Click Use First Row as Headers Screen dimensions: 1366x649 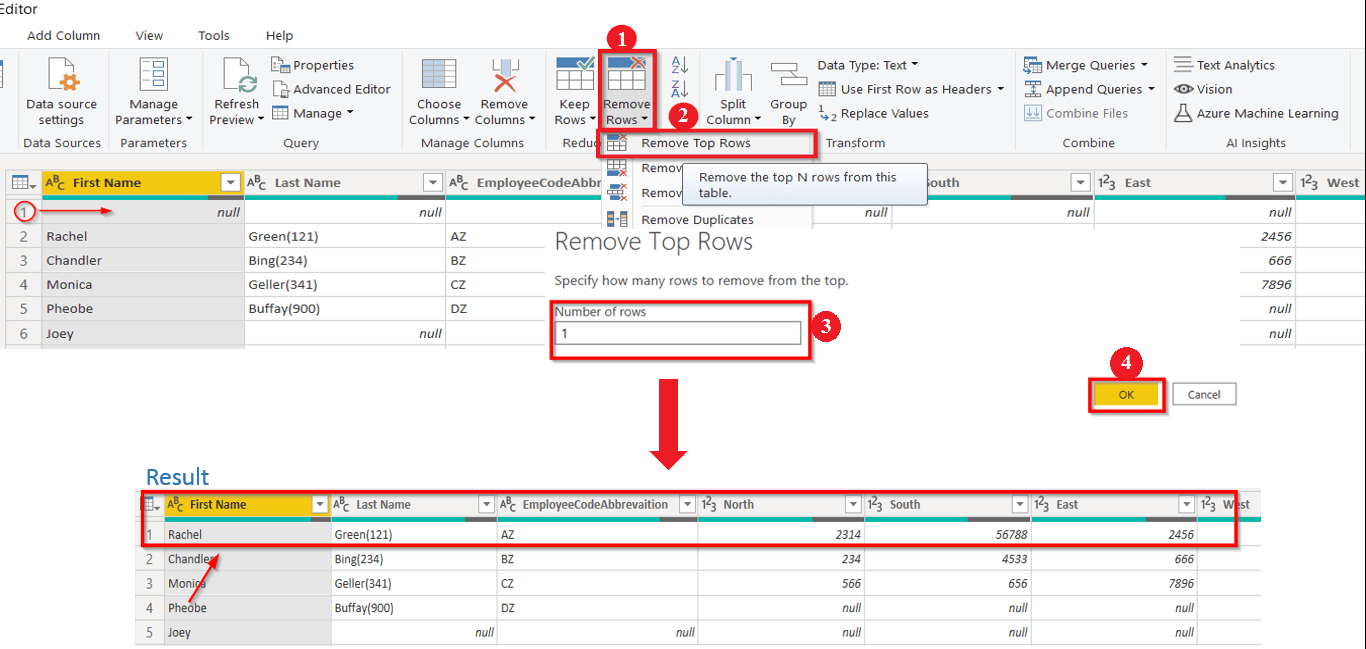coord(905,88)
